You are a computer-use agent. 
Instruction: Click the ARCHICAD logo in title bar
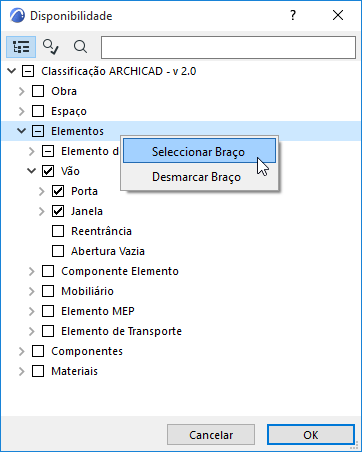click(x=17, y=16)
